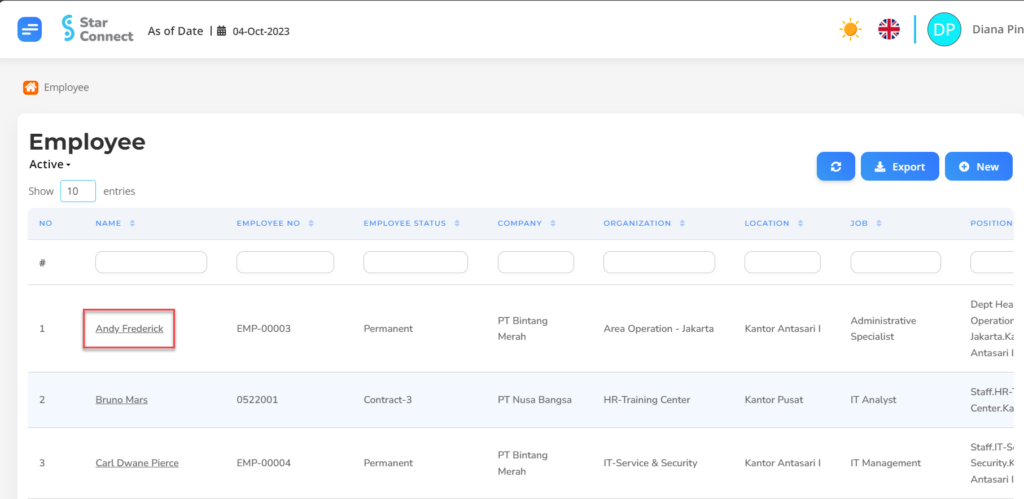
Task: Click the refresh table button
Action: tap(836, 167)
